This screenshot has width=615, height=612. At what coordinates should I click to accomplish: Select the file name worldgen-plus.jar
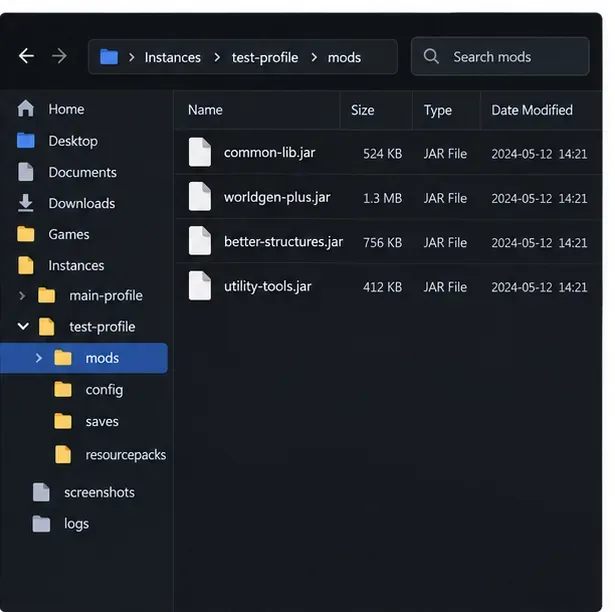277,197
